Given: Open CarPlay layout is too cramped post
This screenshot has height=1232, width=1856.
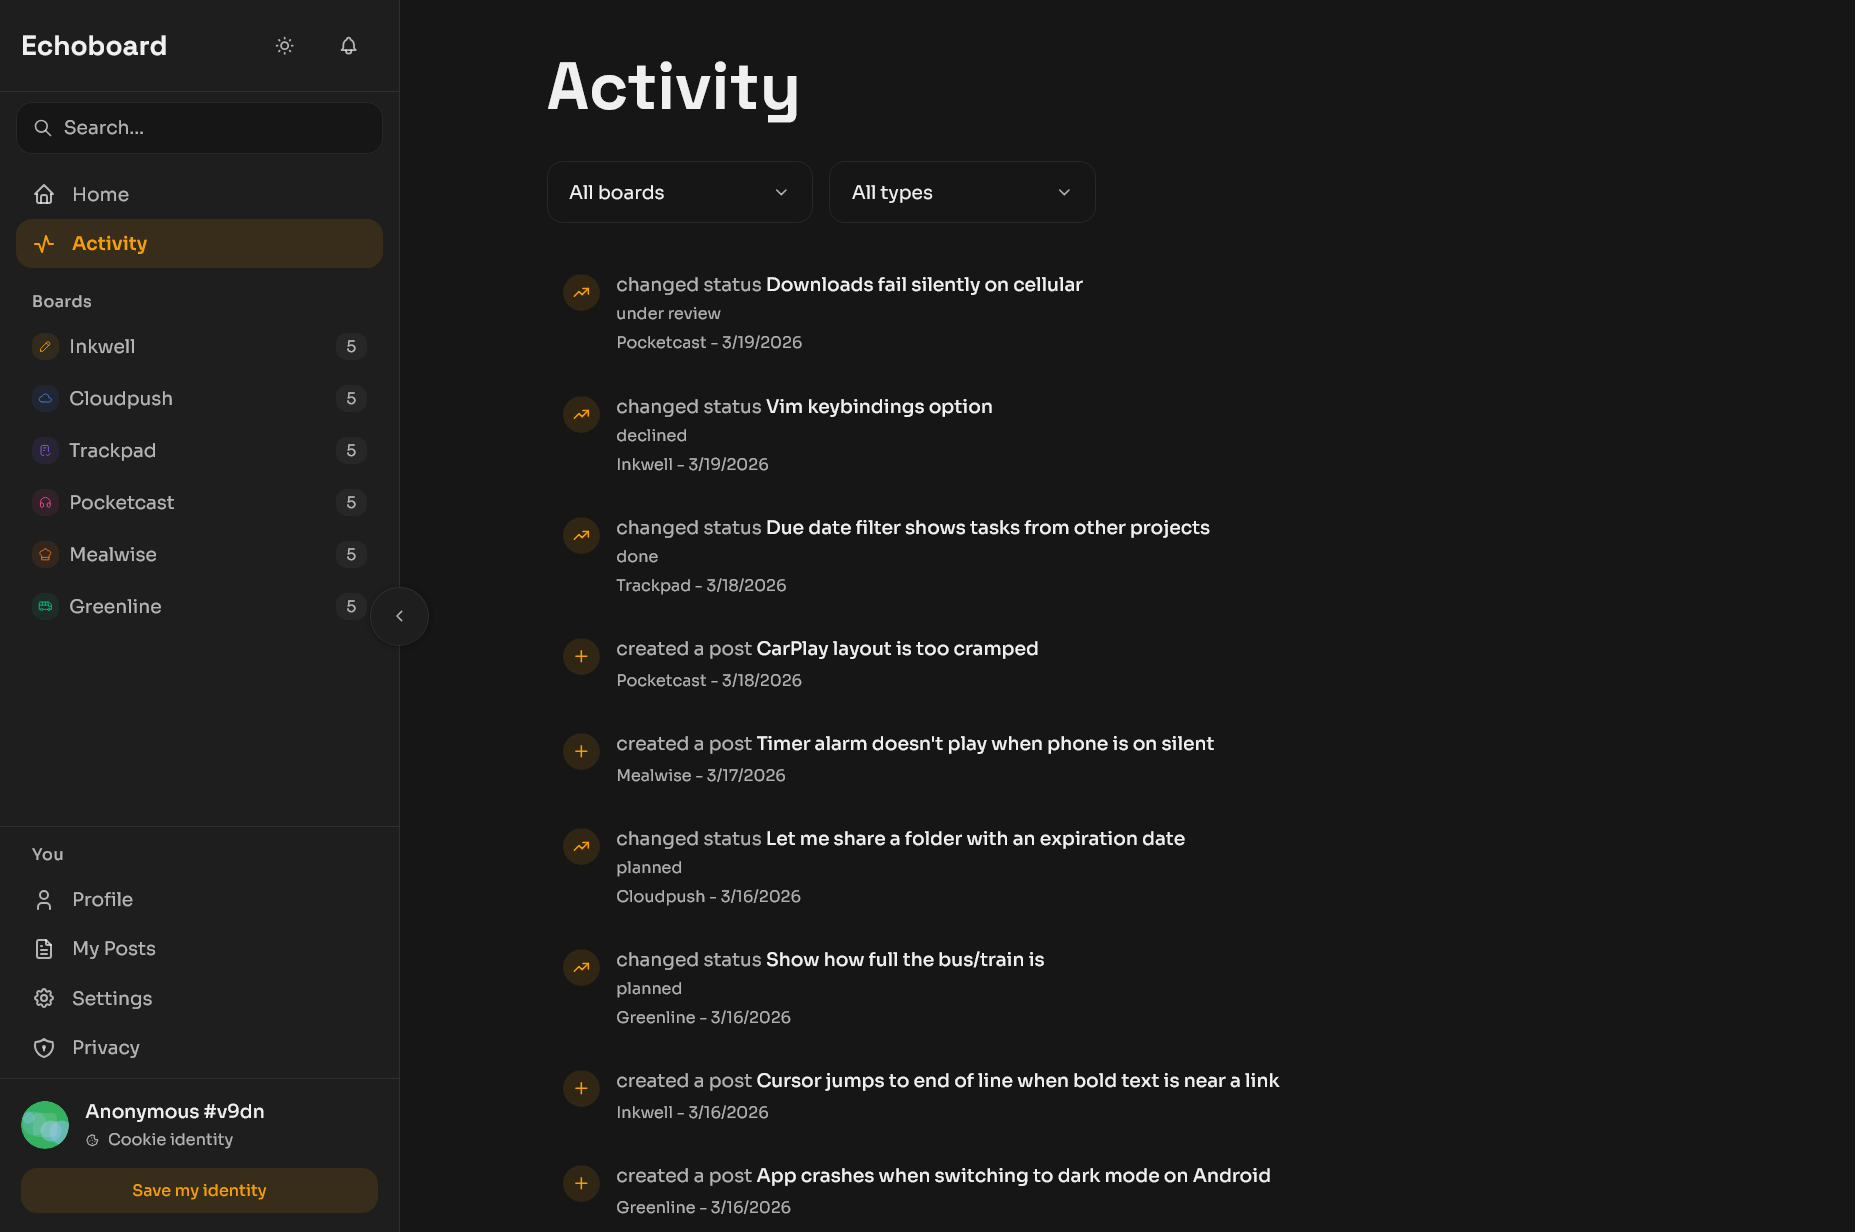Looking at the screenshot, I should click(x=896, y=649).
